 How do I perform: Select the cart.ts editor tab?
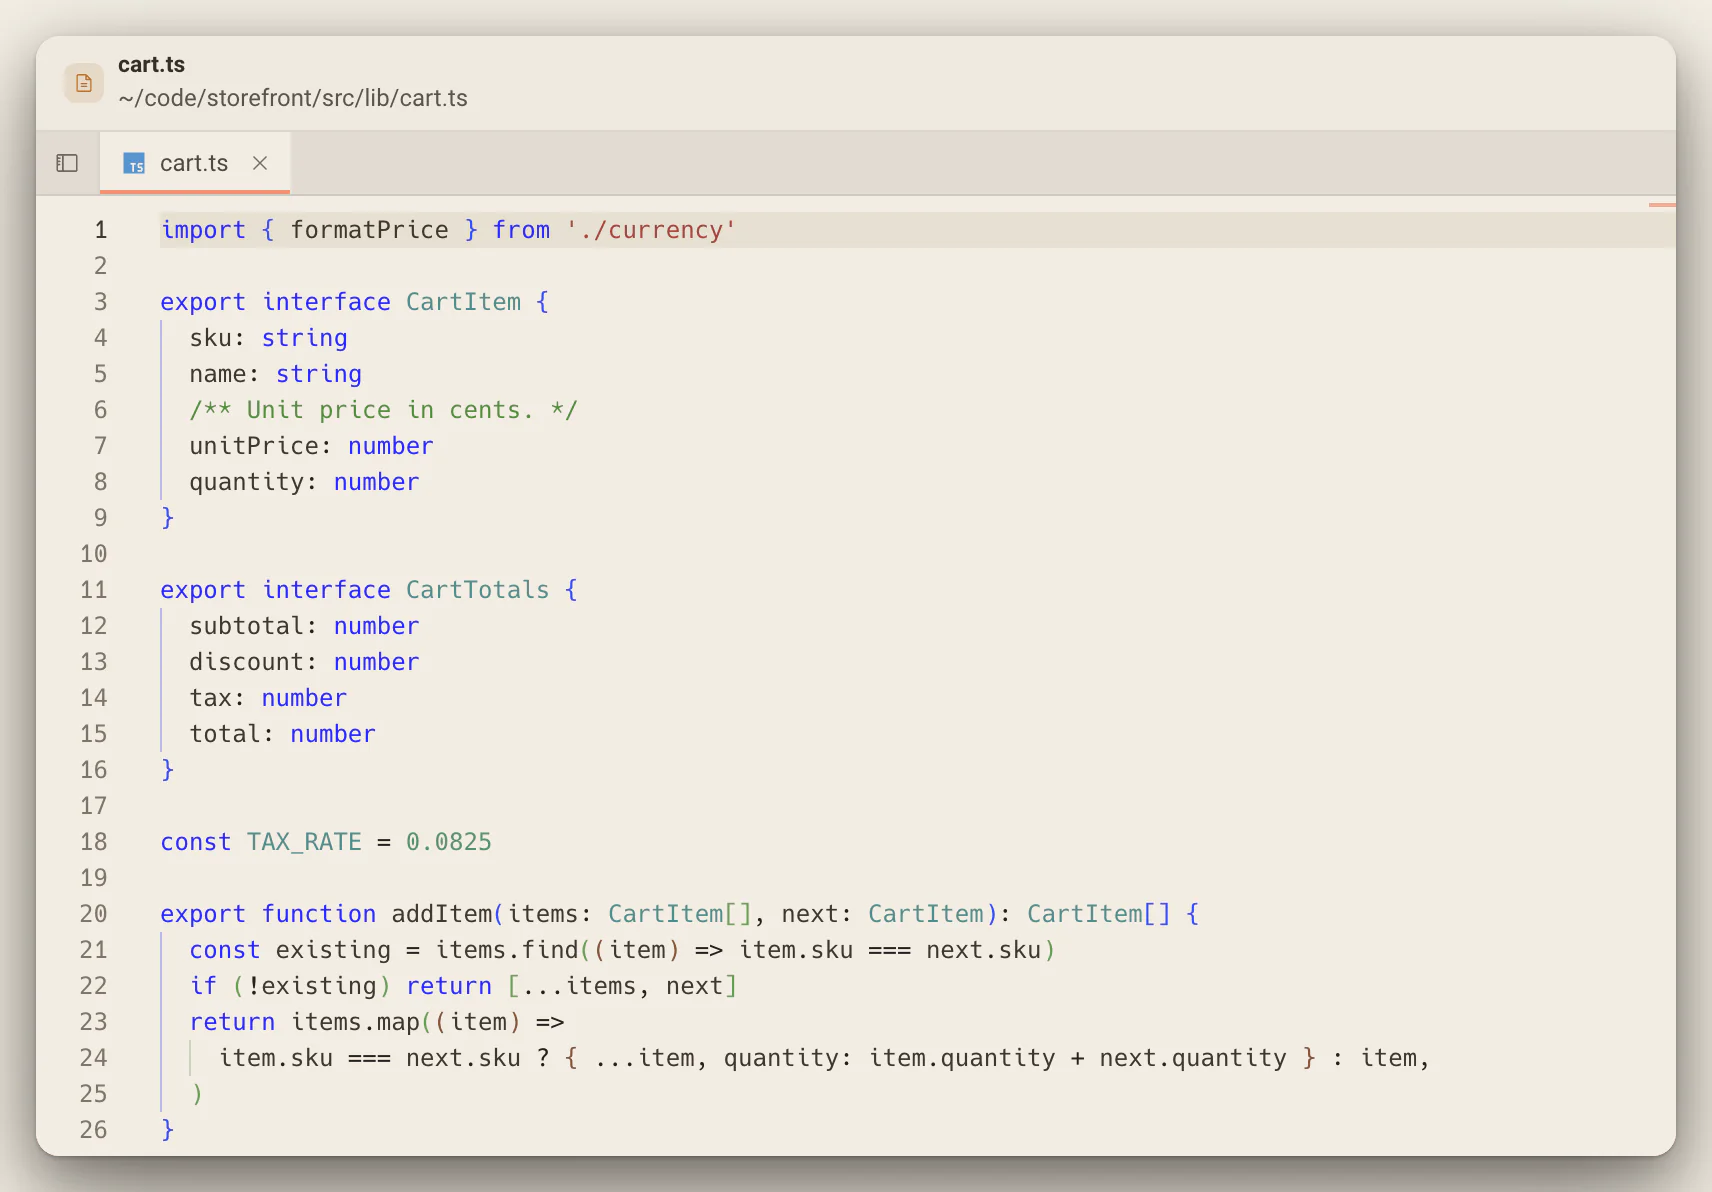[x=195, y=163]
